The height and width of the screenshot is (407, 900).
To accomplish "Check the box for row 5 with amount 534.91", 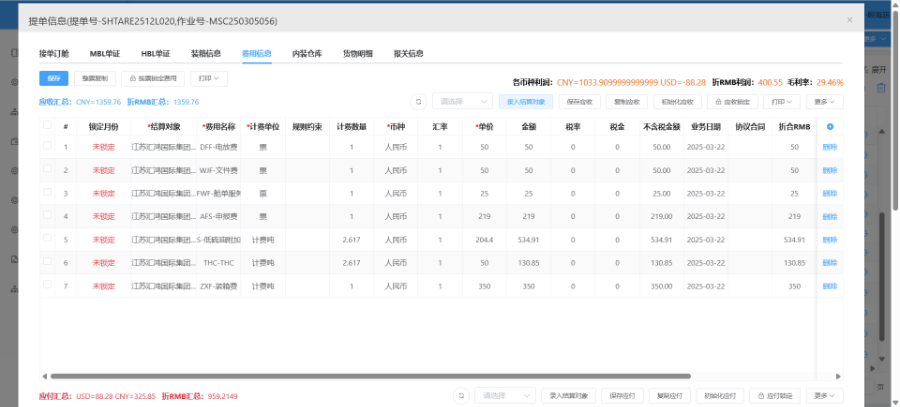I will click(x=47, y=238).
